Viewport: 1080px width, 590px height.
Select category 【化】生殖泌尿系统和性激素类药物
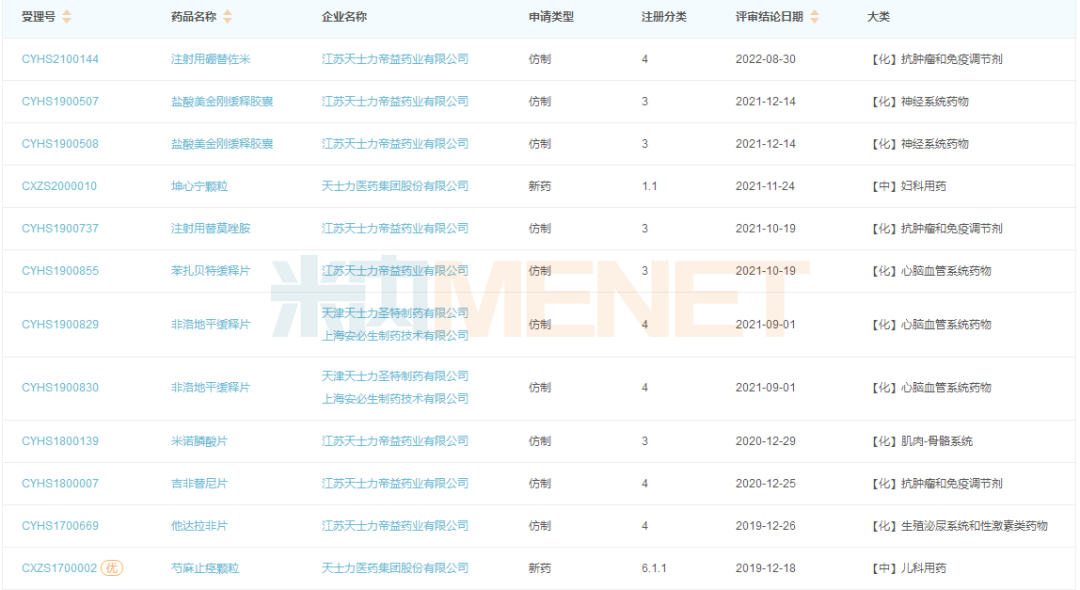point(958,526)
